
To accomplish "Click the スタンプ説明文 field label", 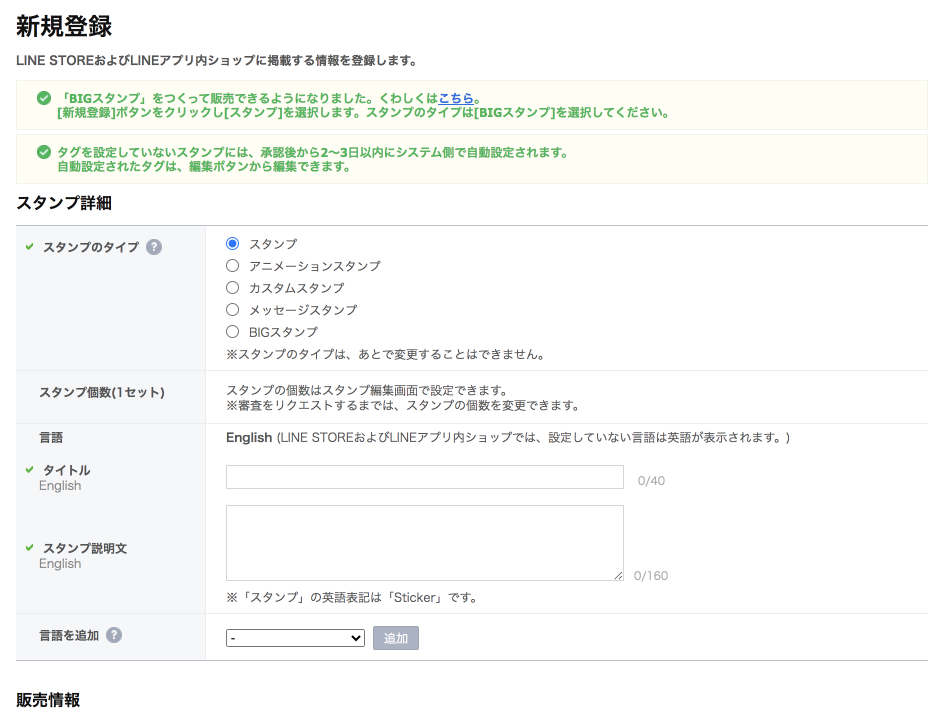I will coord(85,548).
